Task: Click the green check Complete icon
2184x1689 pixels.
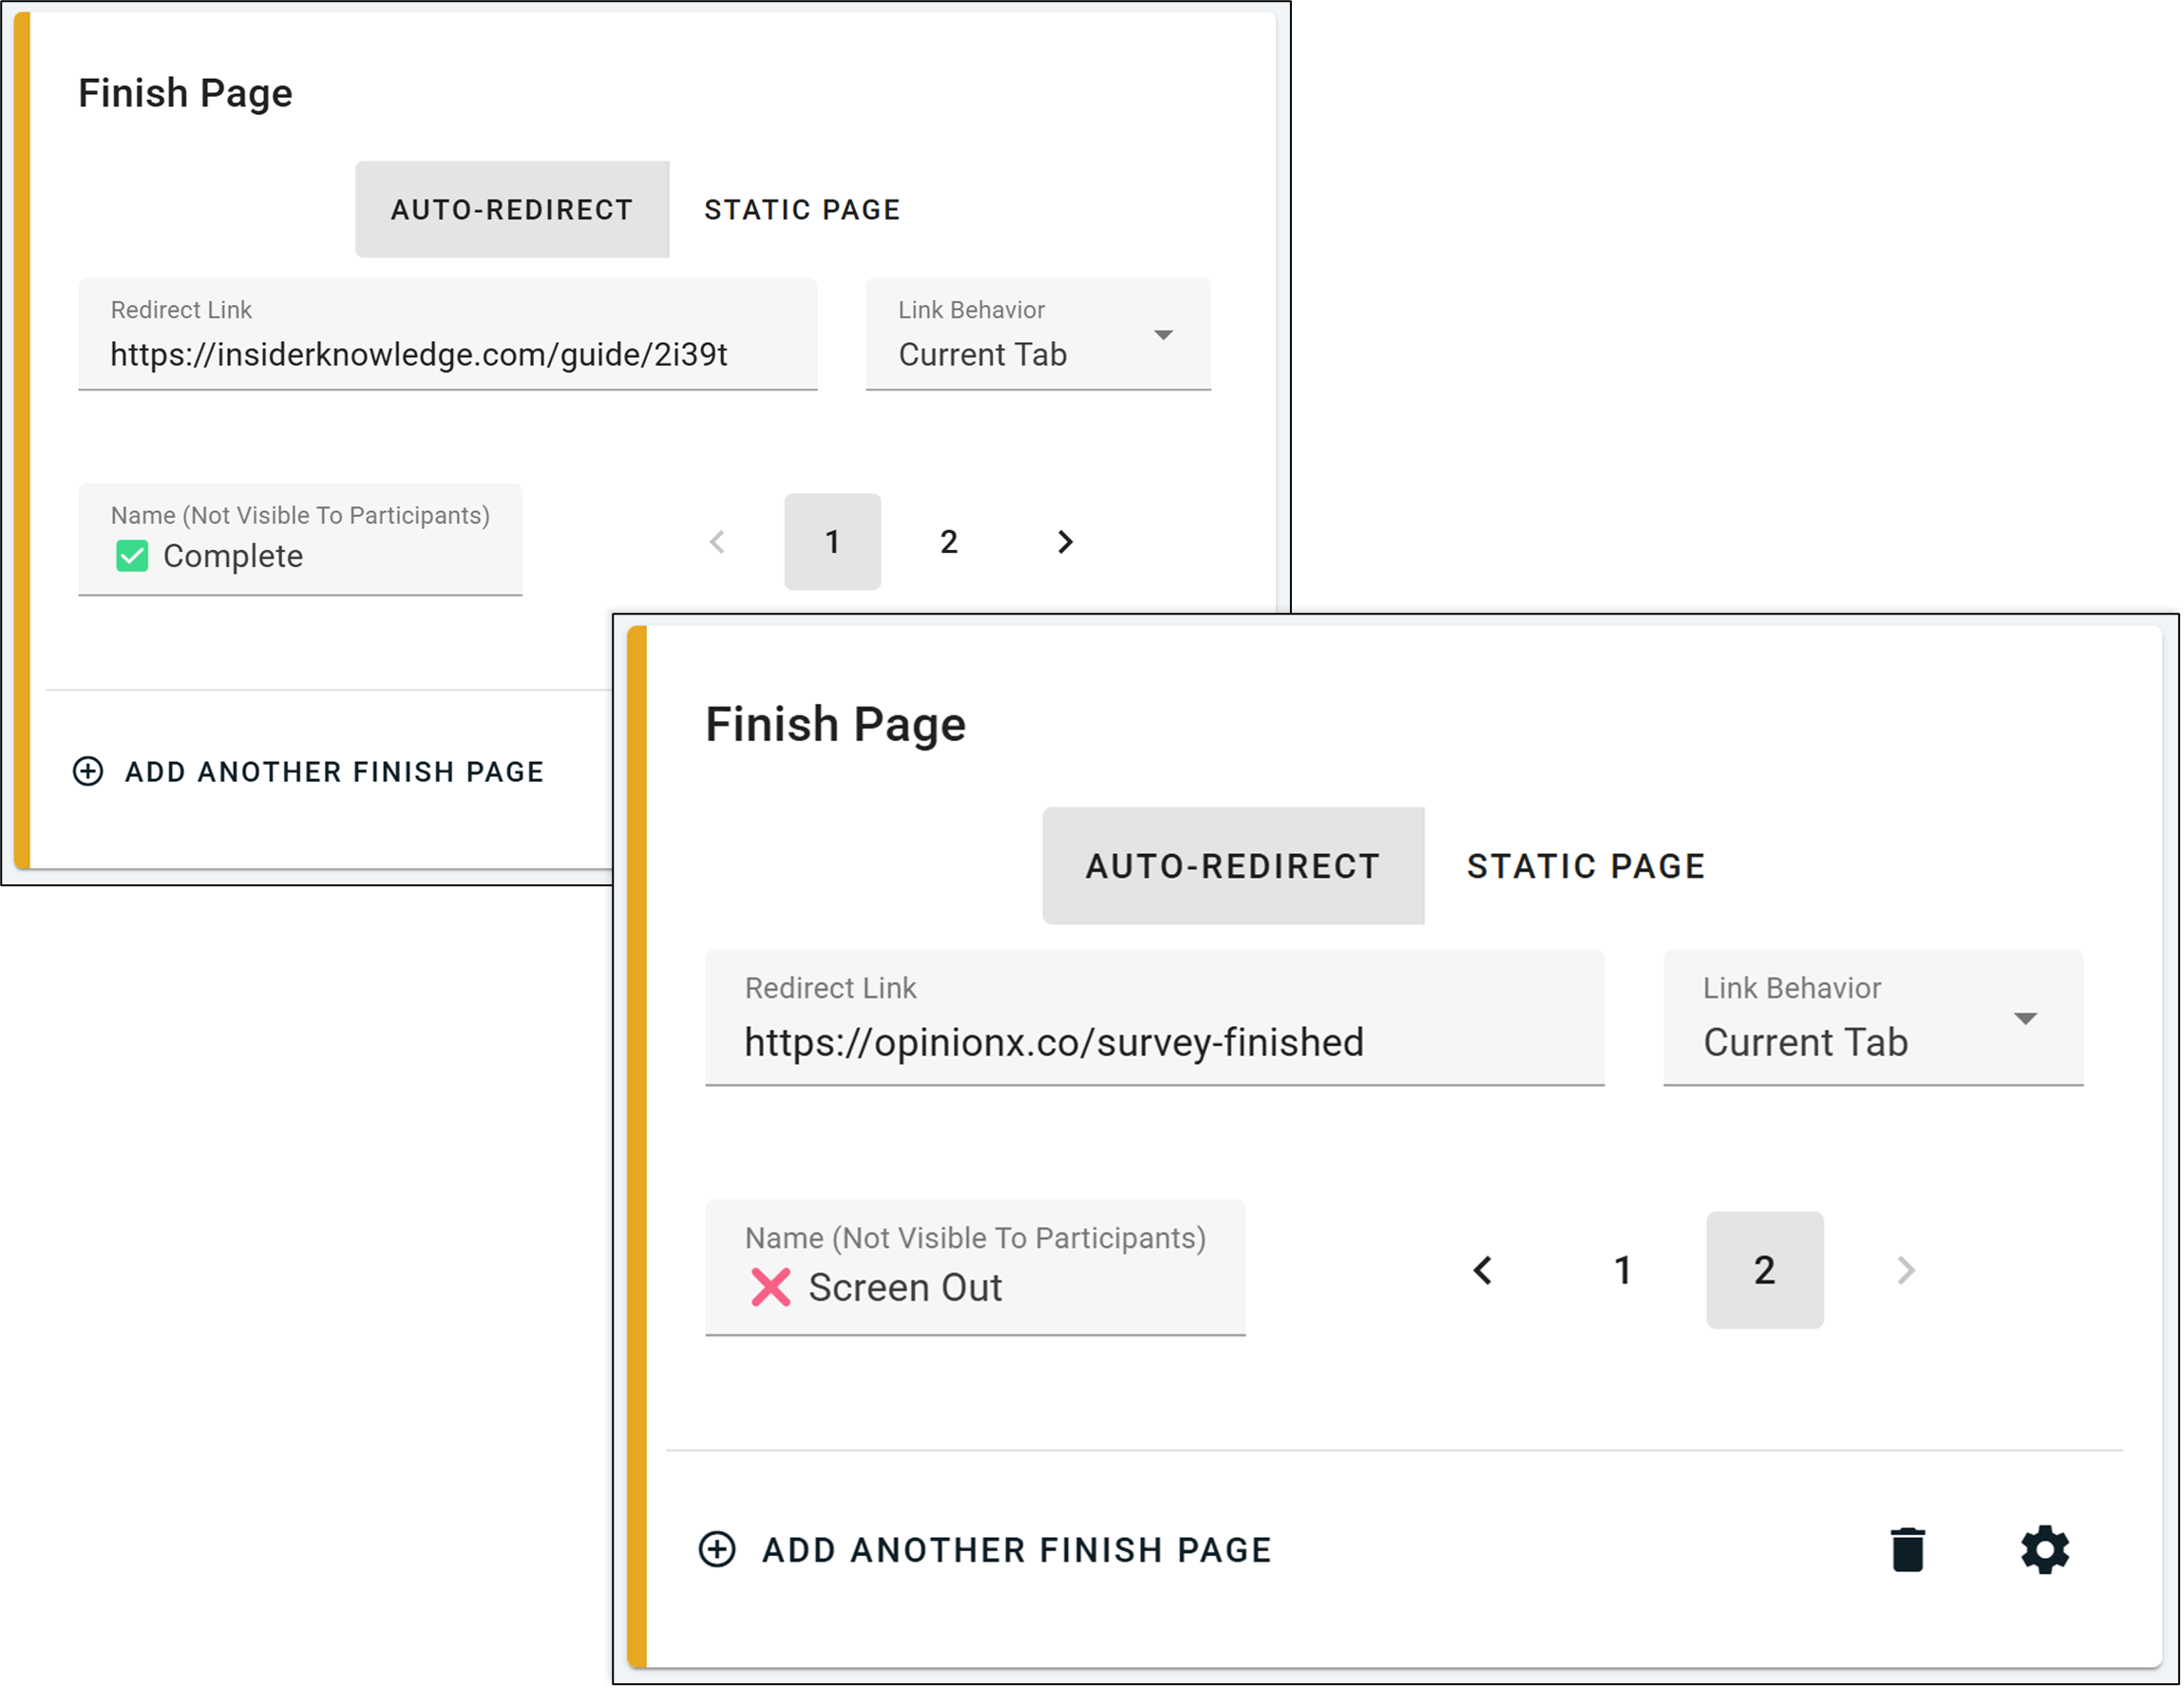Action: [132, 556]
